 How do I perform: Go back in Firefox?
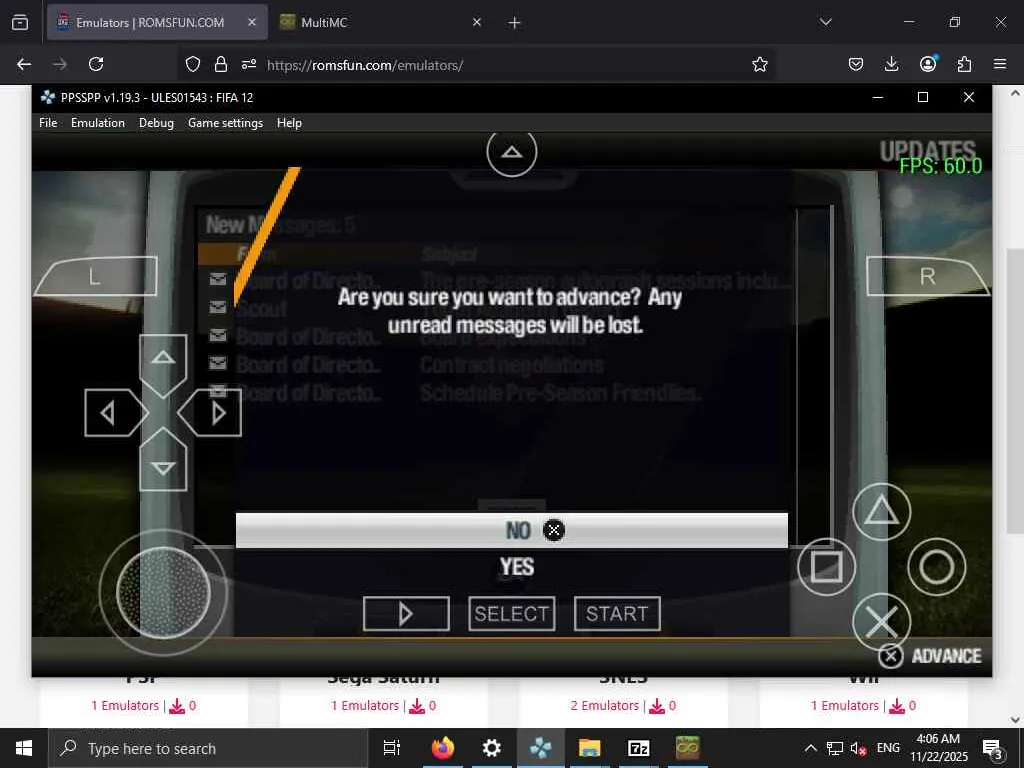click(24, 64)
